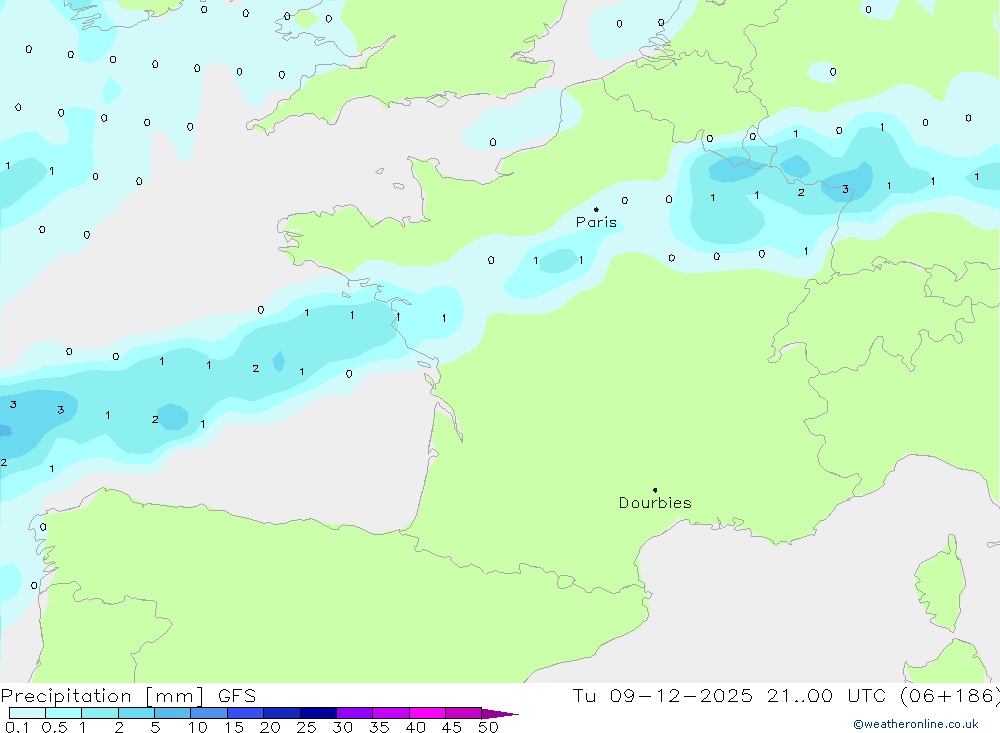Click the Dourbies location dot marker
This screenshot has width=1000, height=733.
[x=655, y=490]
